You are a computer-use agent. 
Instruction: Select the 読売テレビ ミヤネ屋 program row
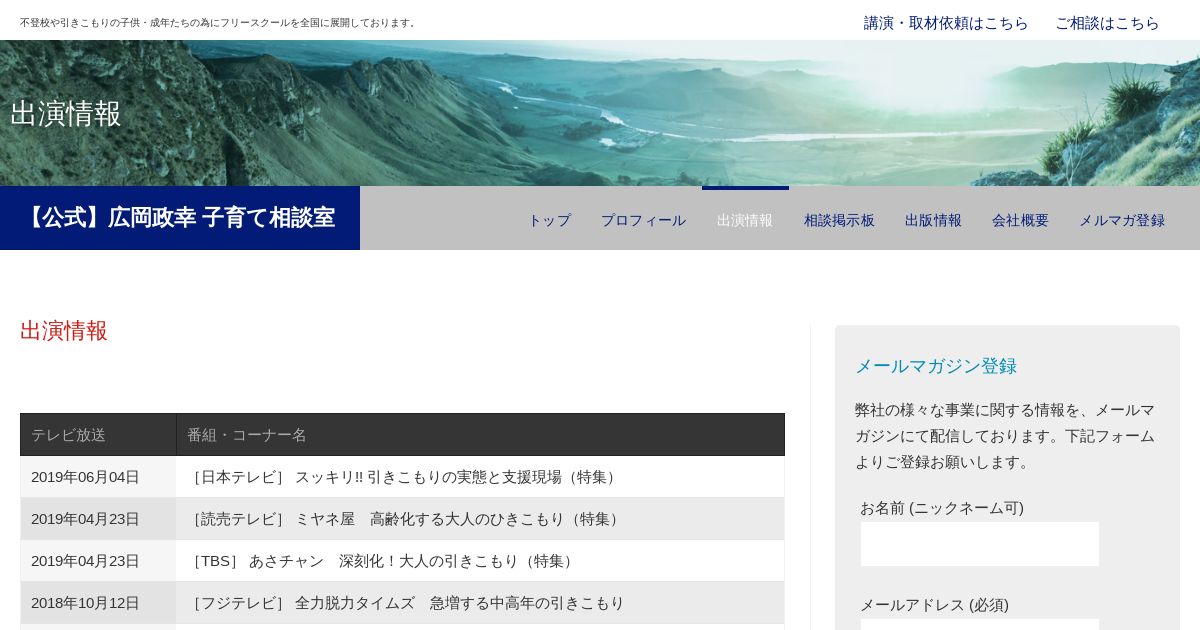(481, 519)
